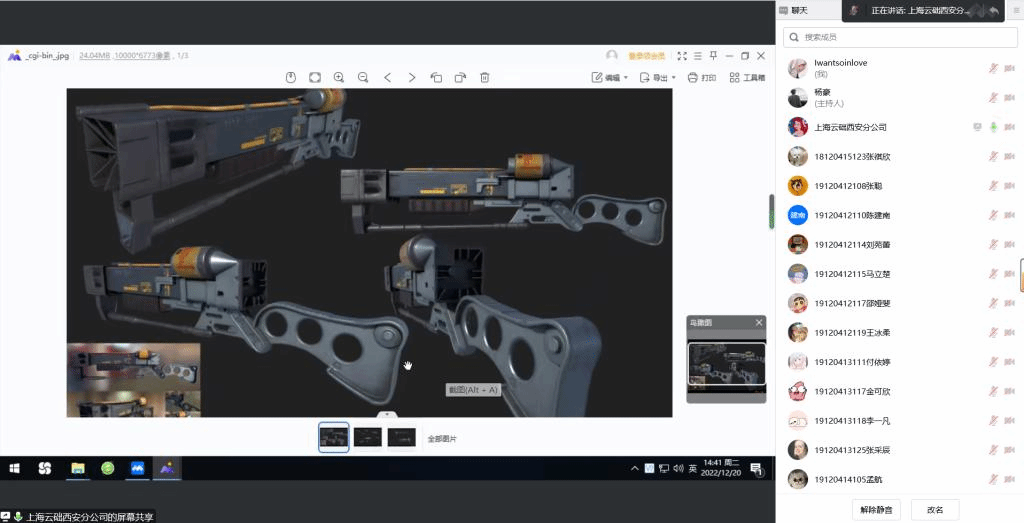Print the image using 打印
The height and width of the screenshot is (523, 1024).
(702, 77)
